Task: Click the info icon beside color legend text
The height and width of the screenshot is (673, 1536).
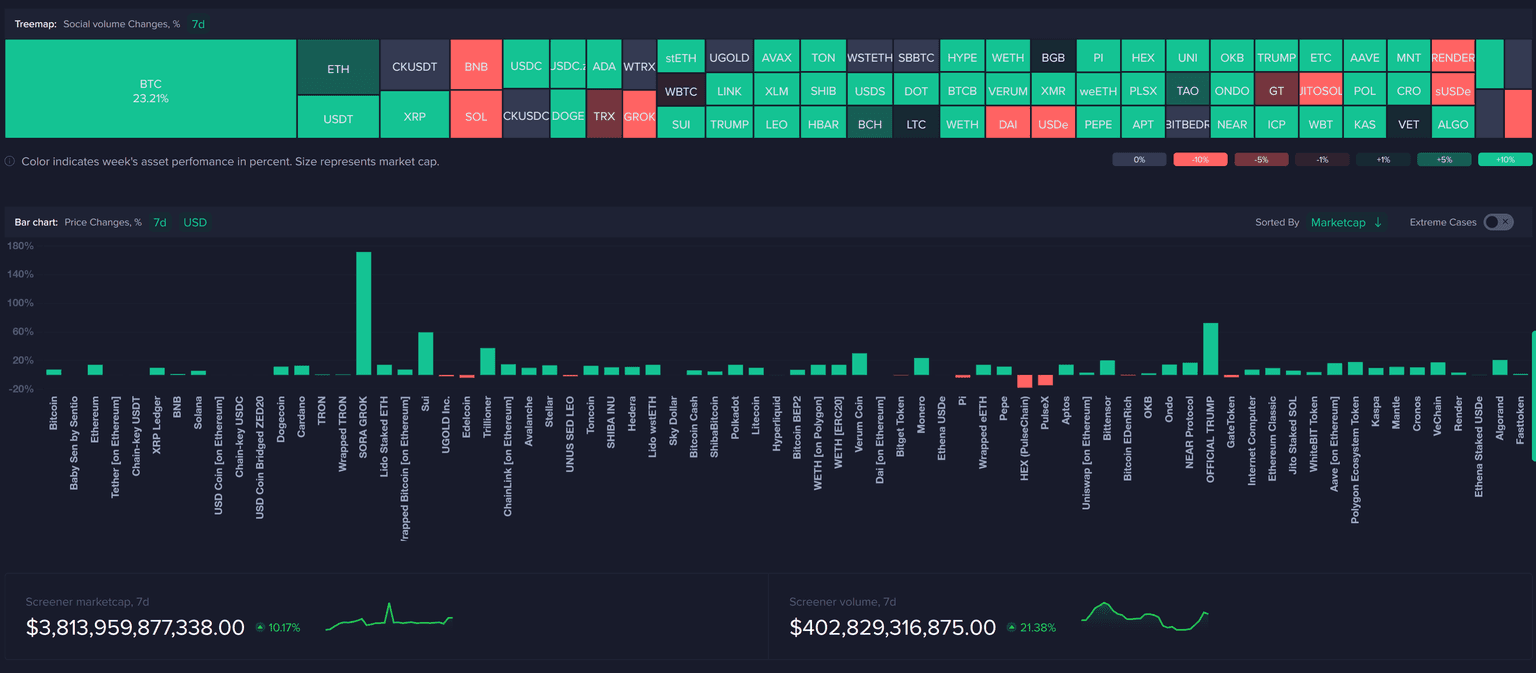Action: click(10, 161)
